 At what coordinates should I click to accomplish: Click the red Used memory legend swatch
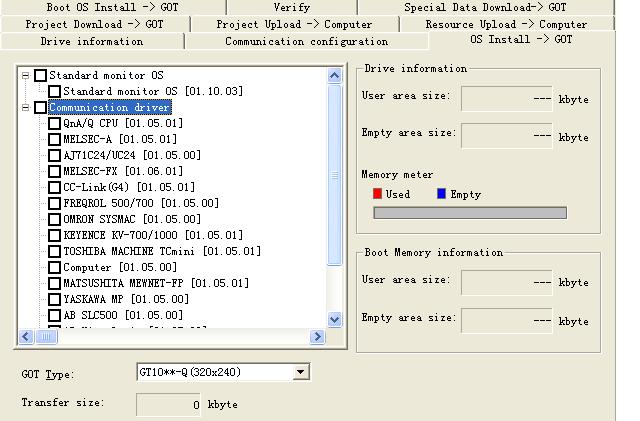click(x=378, y=194)
